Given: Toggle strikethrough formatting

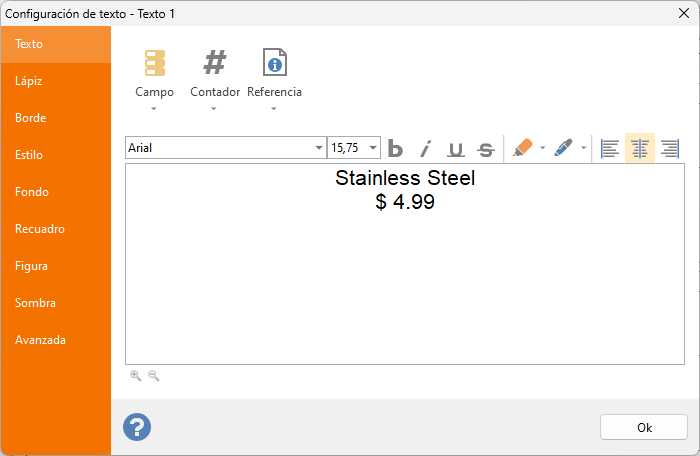Looking at the screenshot, I should coord(486,148).
